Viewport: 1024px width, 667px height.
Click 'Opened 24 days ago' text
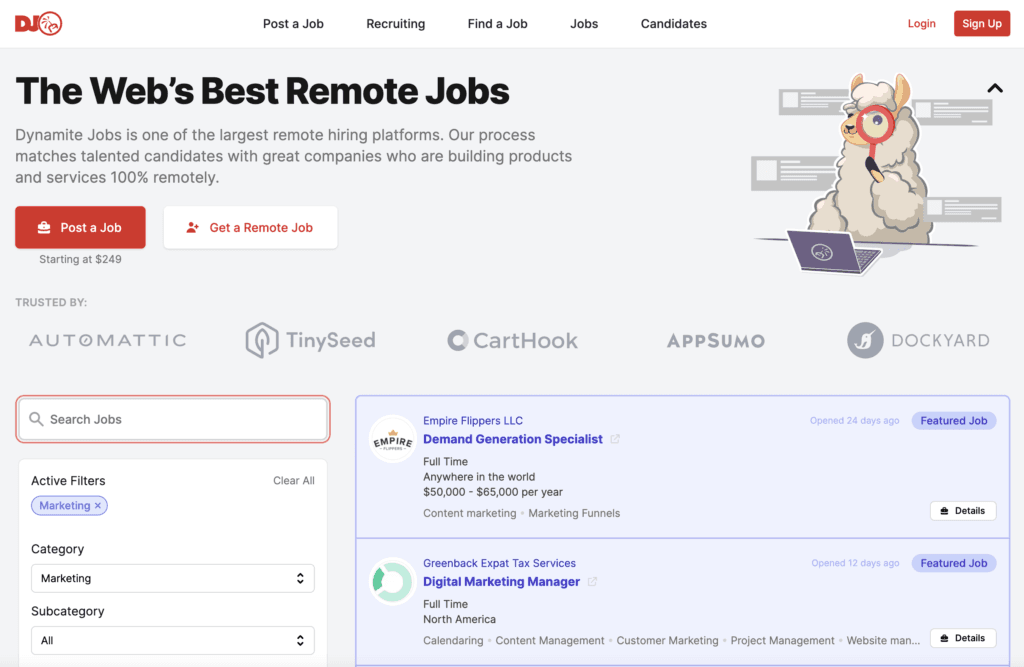point(855,421)
